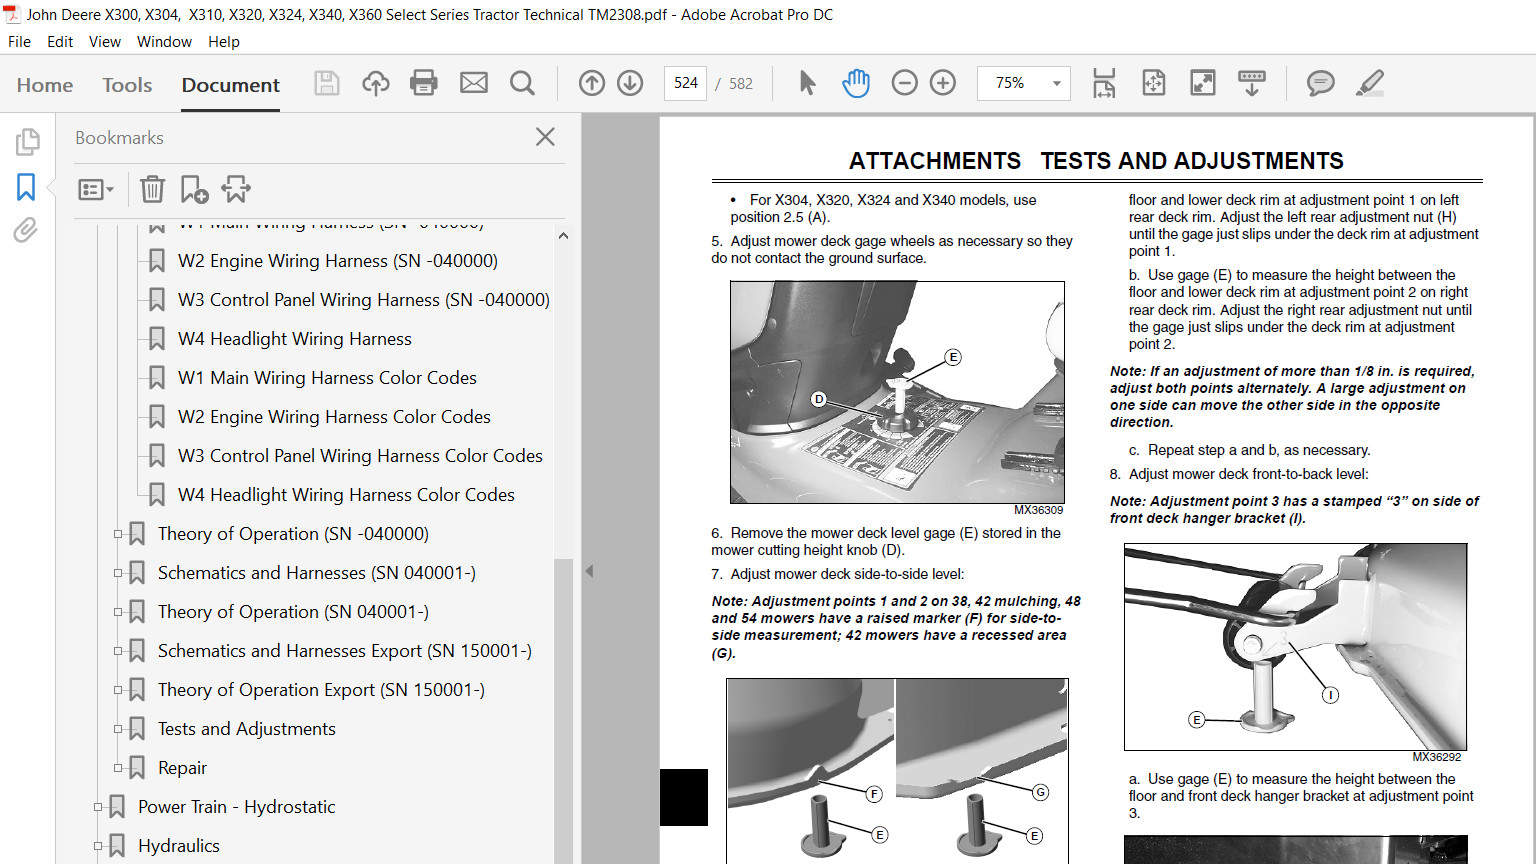1536x864 pixels.
Task: Activate the Hand pan tool
Action: 856,83
